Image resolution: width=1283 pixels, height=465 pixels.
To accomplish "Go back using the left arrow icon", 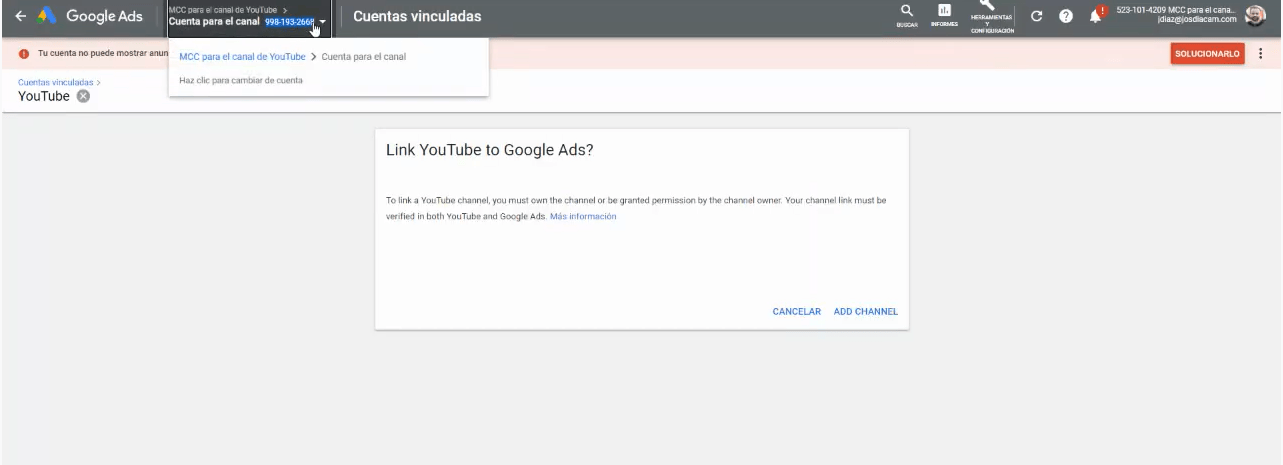I will 21,17.
